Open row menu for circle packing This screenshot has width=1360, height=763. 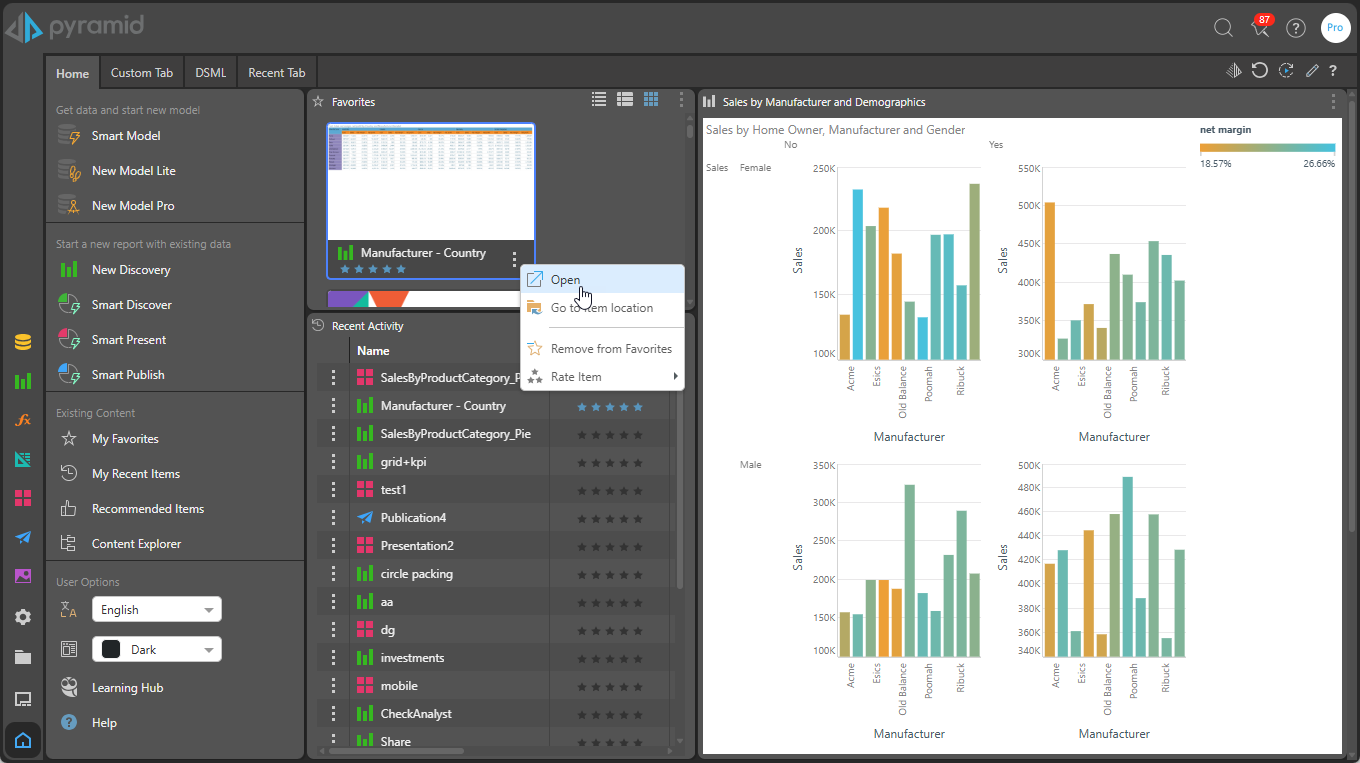pyautogui.click(x=334, y=574)
